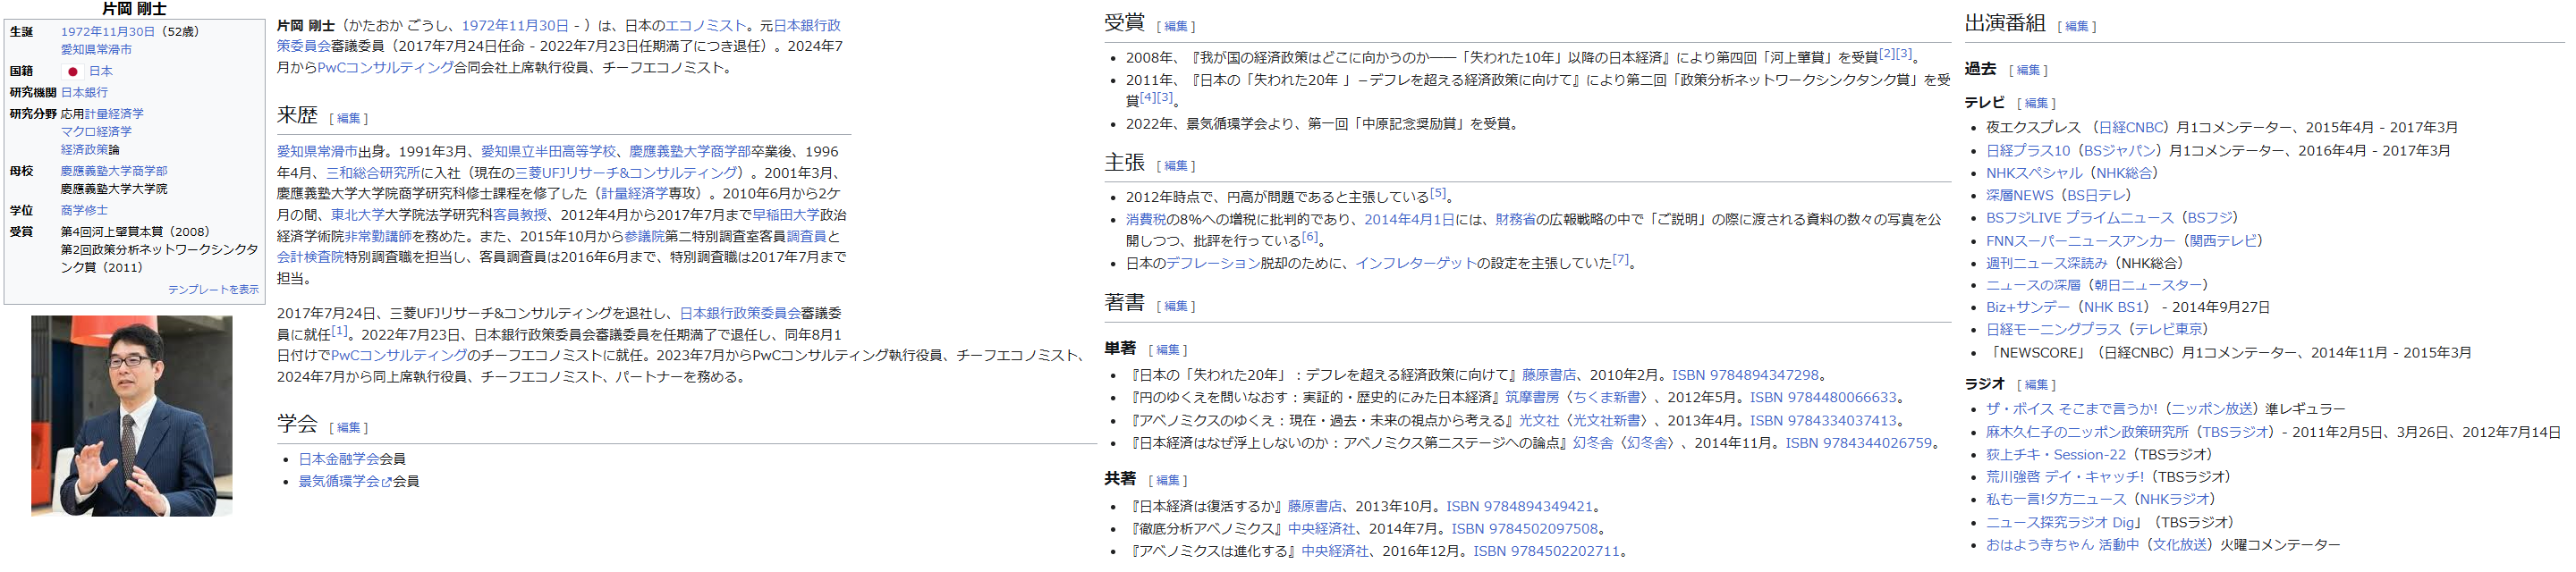Click the Japan flag icon in infobox
This screenshot has width=2576, height=572.
pos(72,71)
